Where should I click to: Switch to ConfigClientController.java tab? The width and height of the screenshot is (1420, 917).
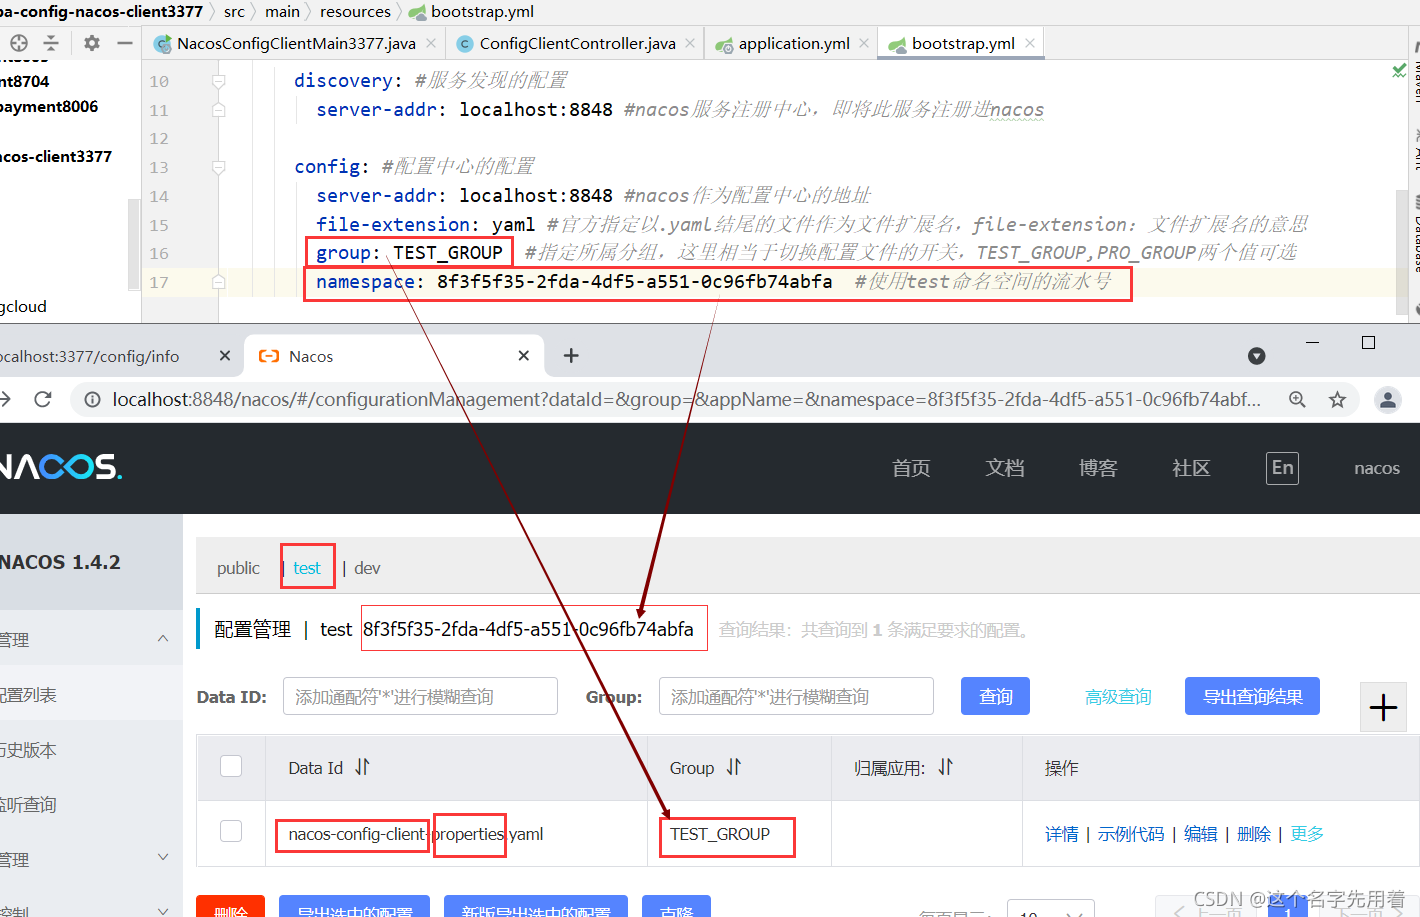click(577, 43)
